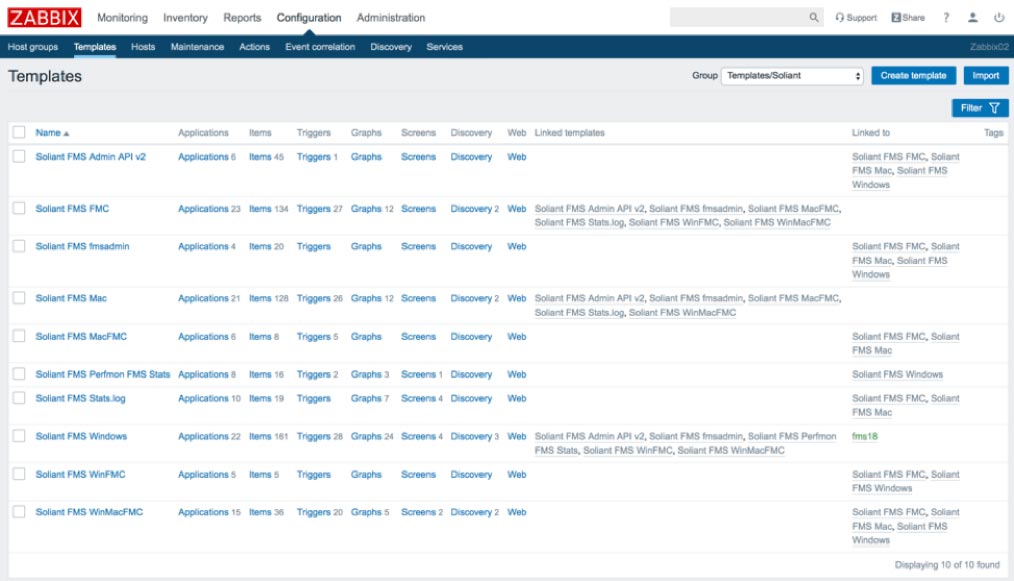
Task: Click the Zabbix logo
Action: (45, 17)
